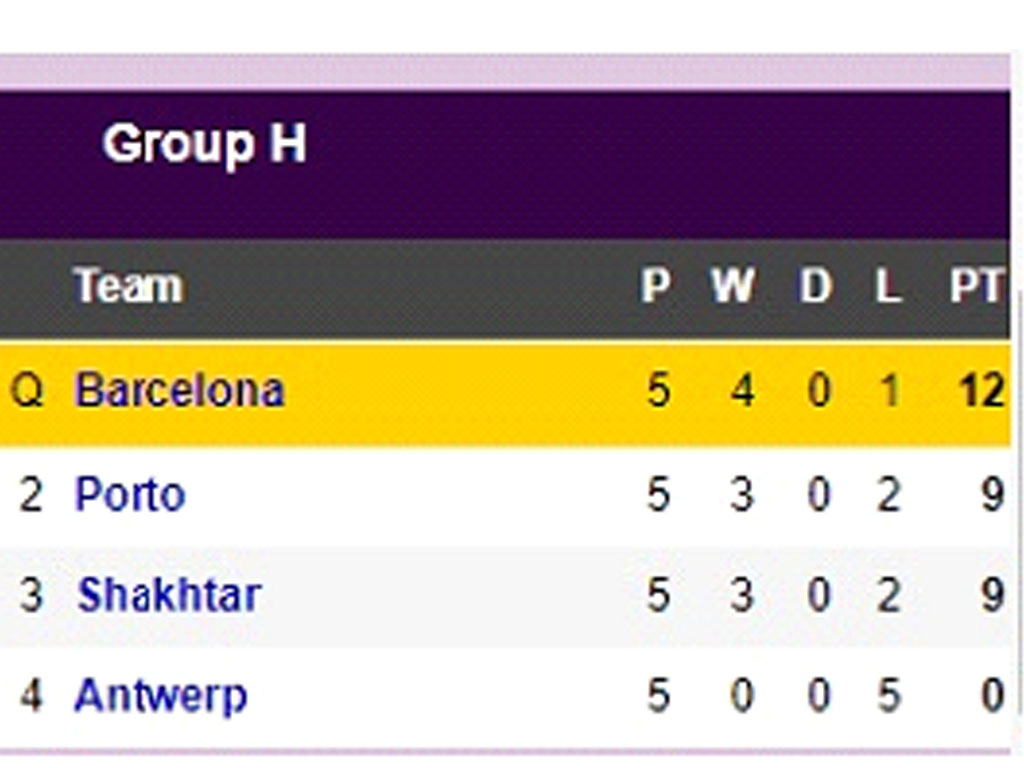Screen dimensions: 1024x768
Task: Click the W column header
Action: coord(733,285)
